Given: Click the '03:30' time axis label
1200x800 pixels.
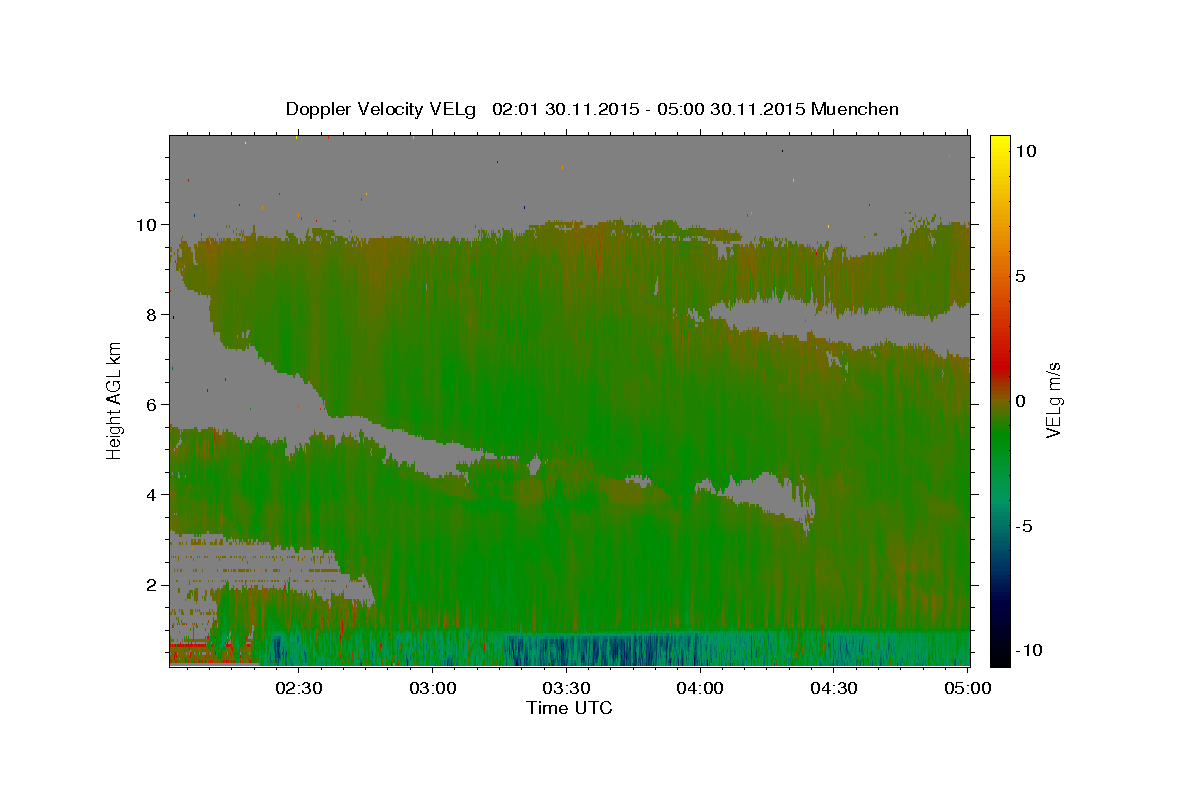Looking at the screenshot, I should [x=567, y=688].
